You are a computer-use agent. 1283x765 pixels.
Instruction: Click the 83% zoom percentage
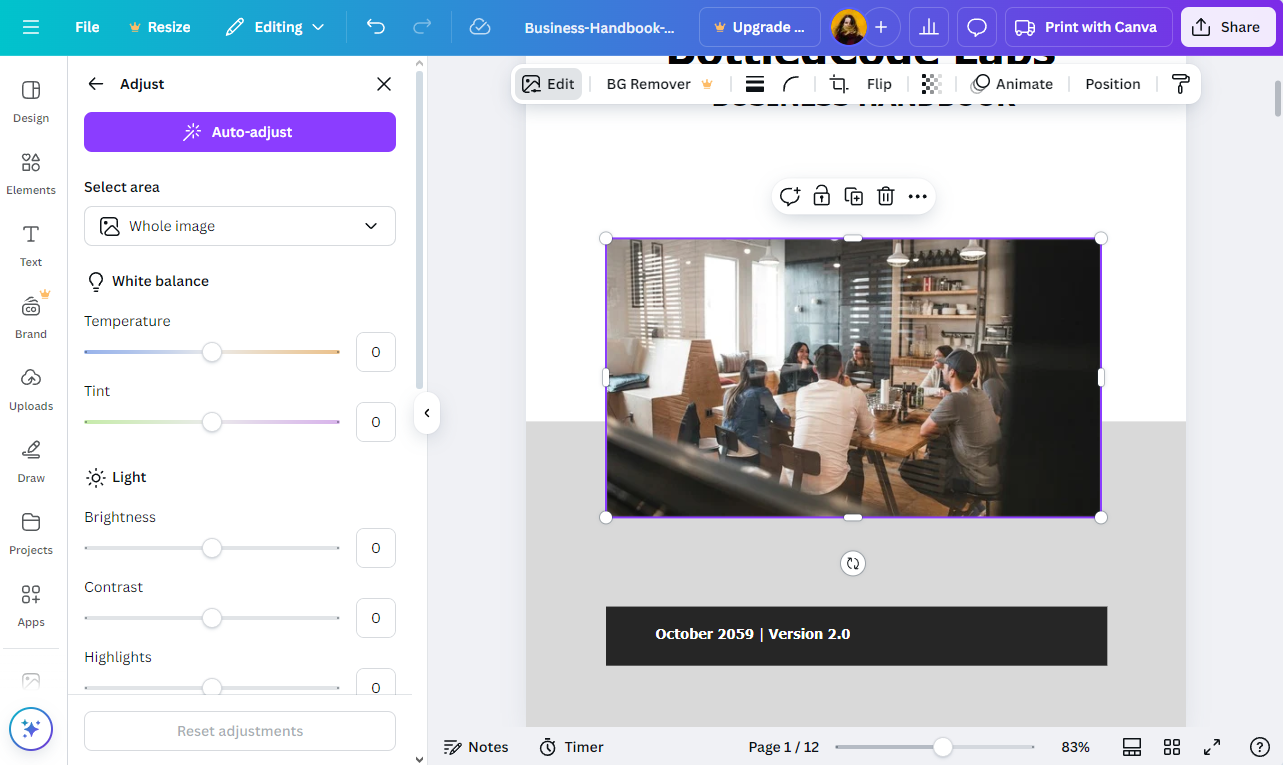(x=1075, y=747)
